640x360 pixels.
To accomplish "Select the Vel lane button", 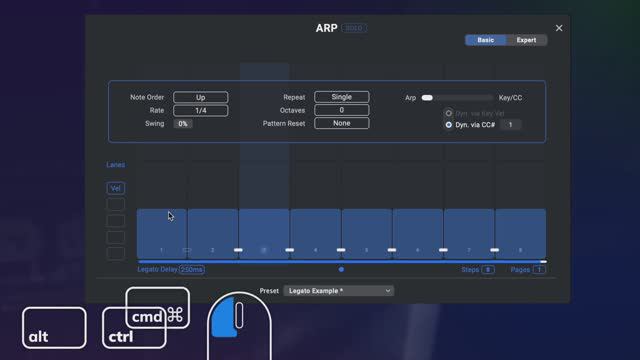I will pos(116,188).
